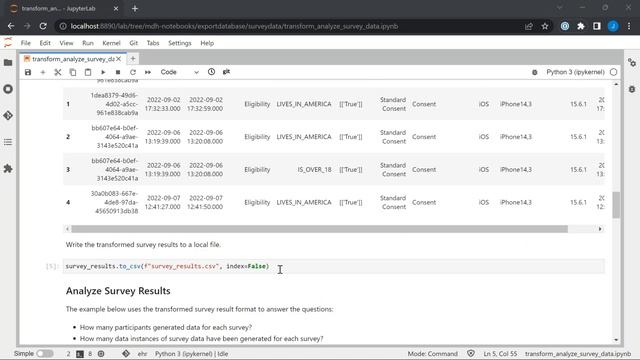Click the git branch icon in status bar

(x=126, y=353)
